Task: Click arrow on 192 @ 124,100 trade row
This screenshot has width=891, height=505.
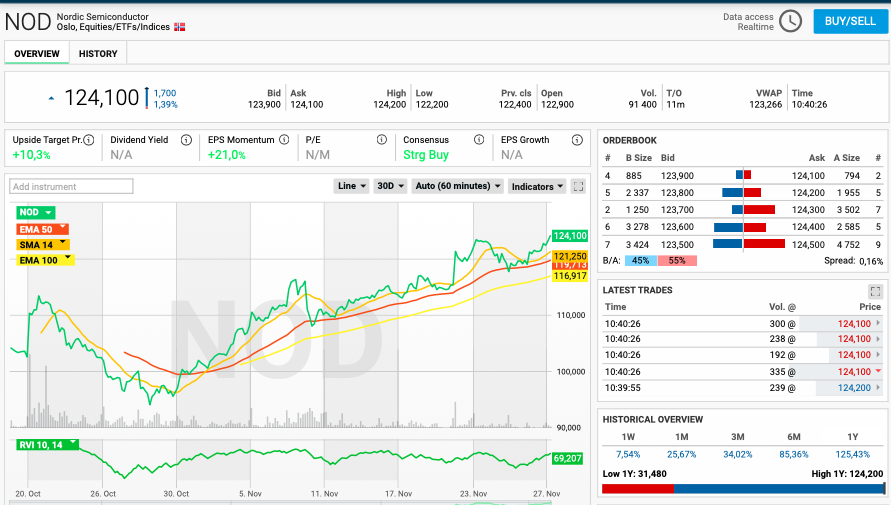Action: coord(878,354)
